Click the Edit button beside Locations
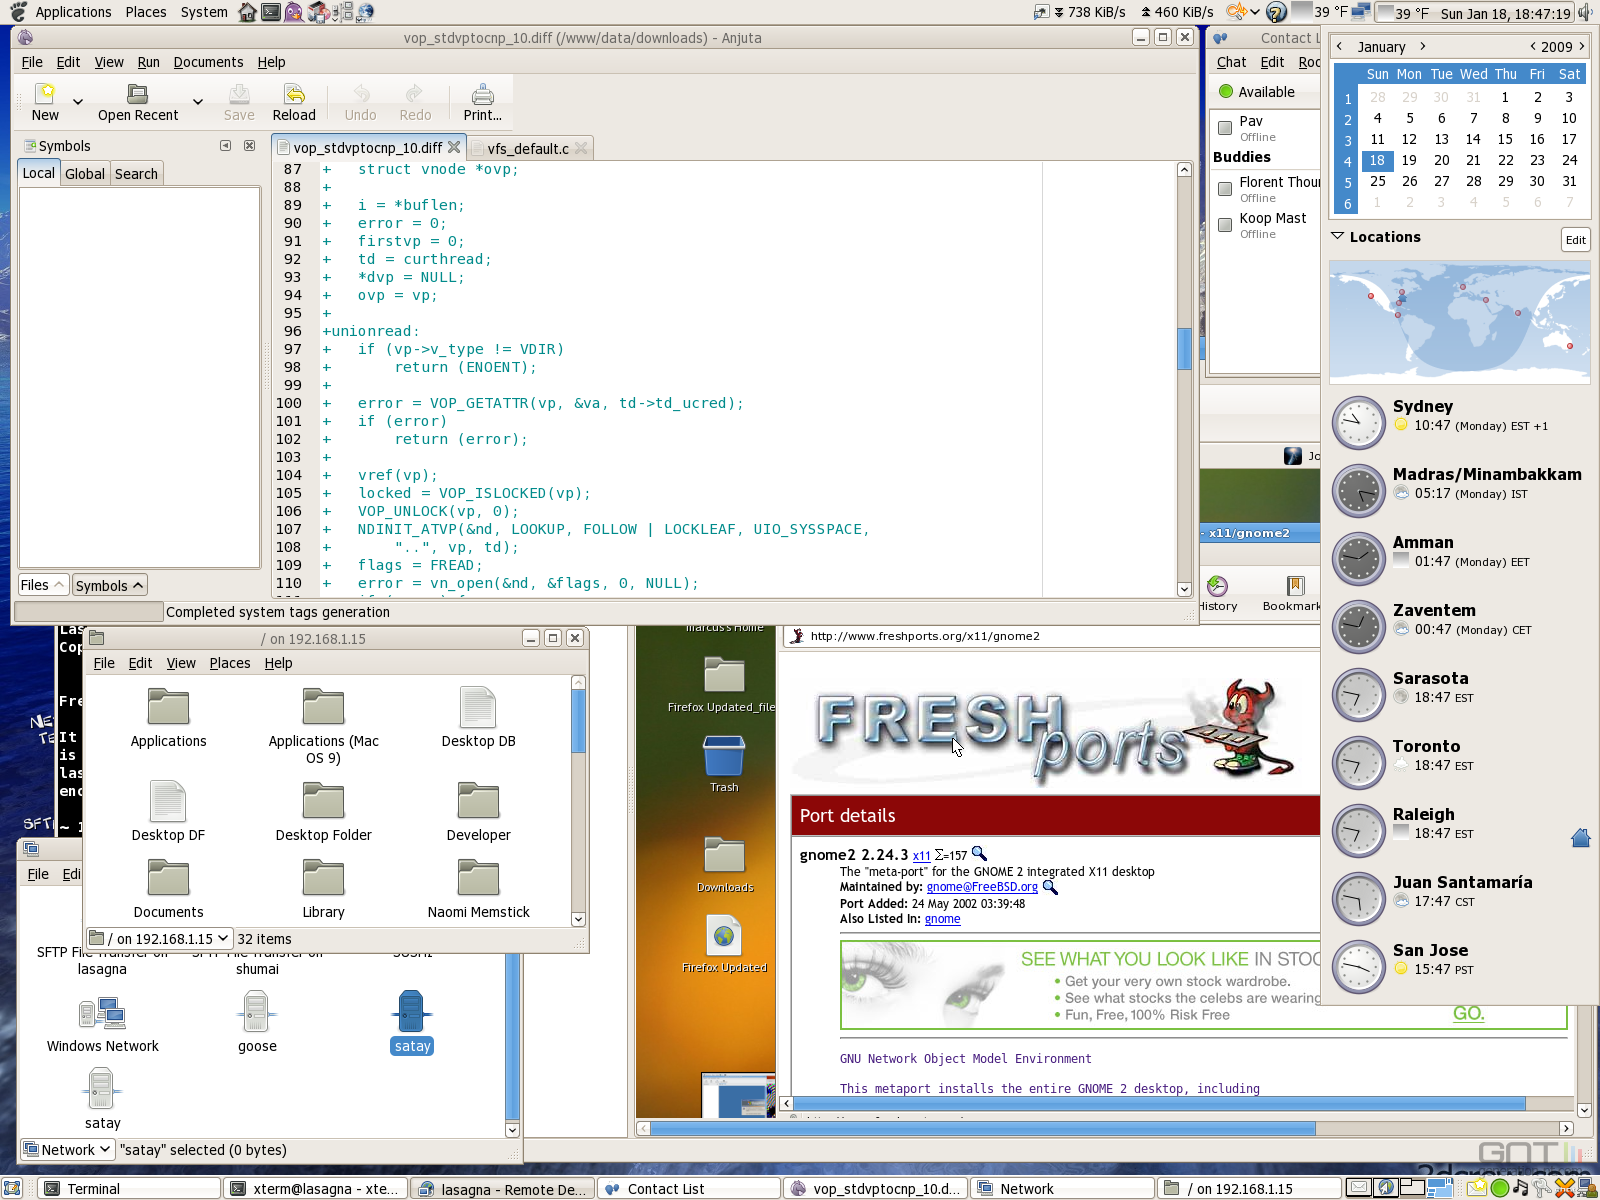Viewport: 1600px width, 1200px height. click(1575, 240)
